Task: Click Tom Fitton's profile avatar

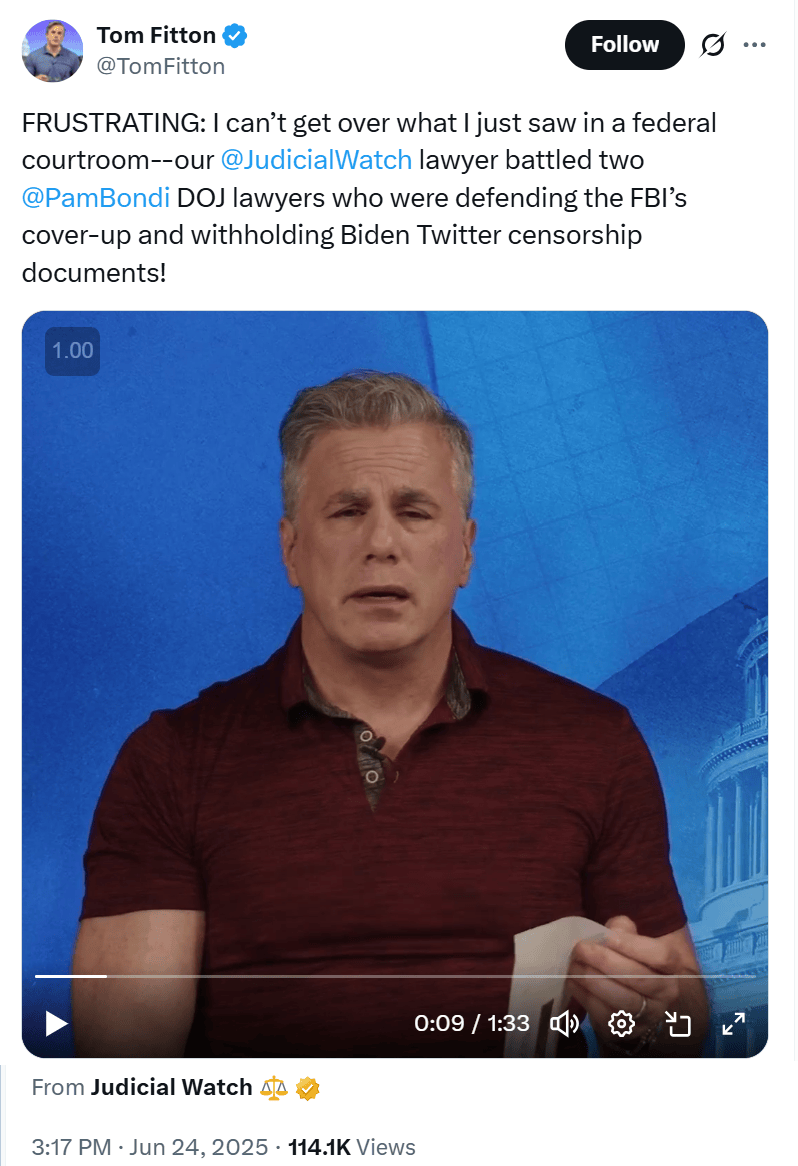Action: coord(52,51)
